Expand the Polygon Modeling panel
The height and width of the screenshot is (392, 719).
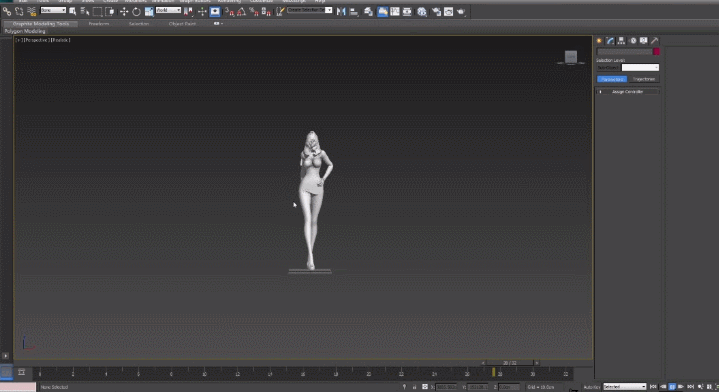[25, 31]
